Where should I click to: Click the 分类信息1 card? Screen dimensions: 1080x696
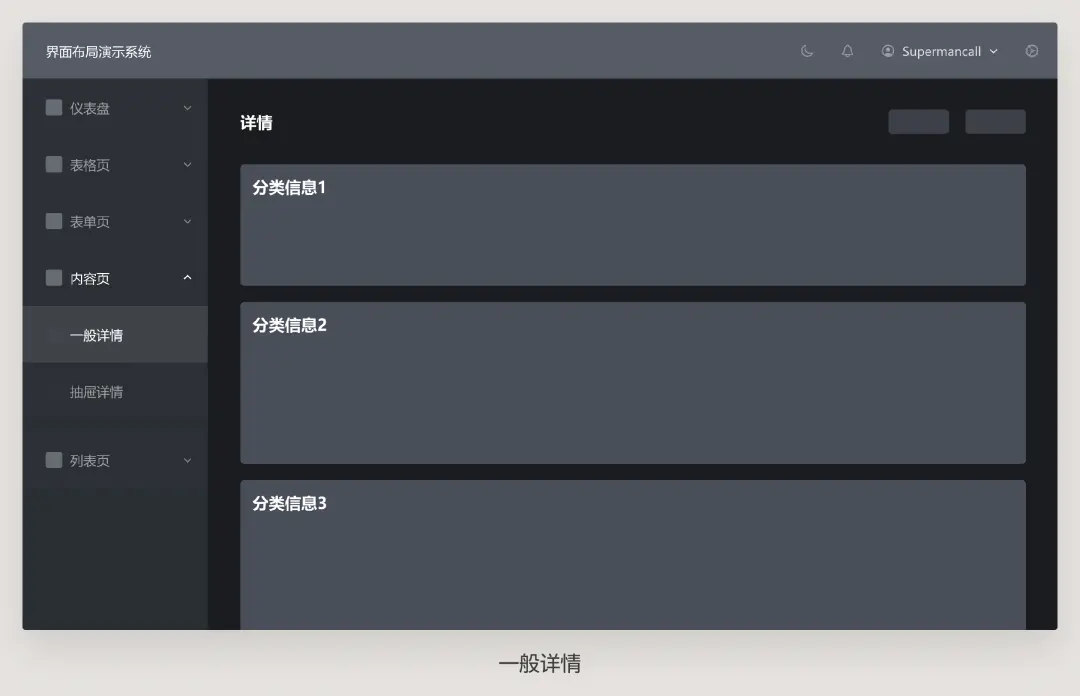633,225
